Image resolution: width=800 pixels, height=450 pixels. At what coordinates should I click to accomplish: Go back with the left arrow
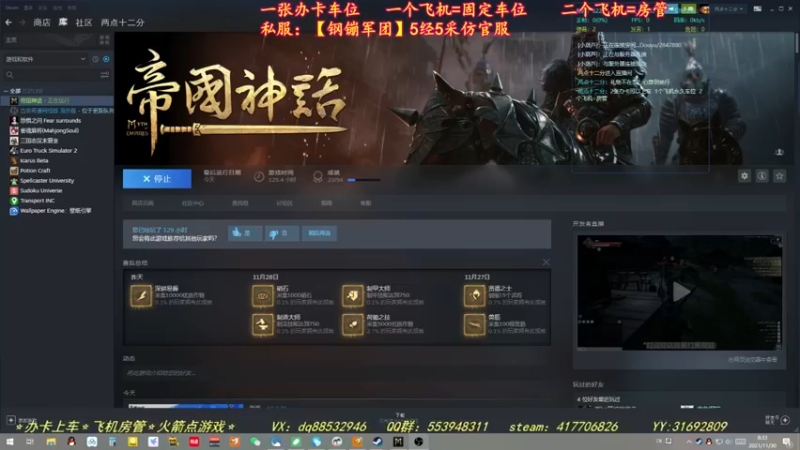[8, 22]
